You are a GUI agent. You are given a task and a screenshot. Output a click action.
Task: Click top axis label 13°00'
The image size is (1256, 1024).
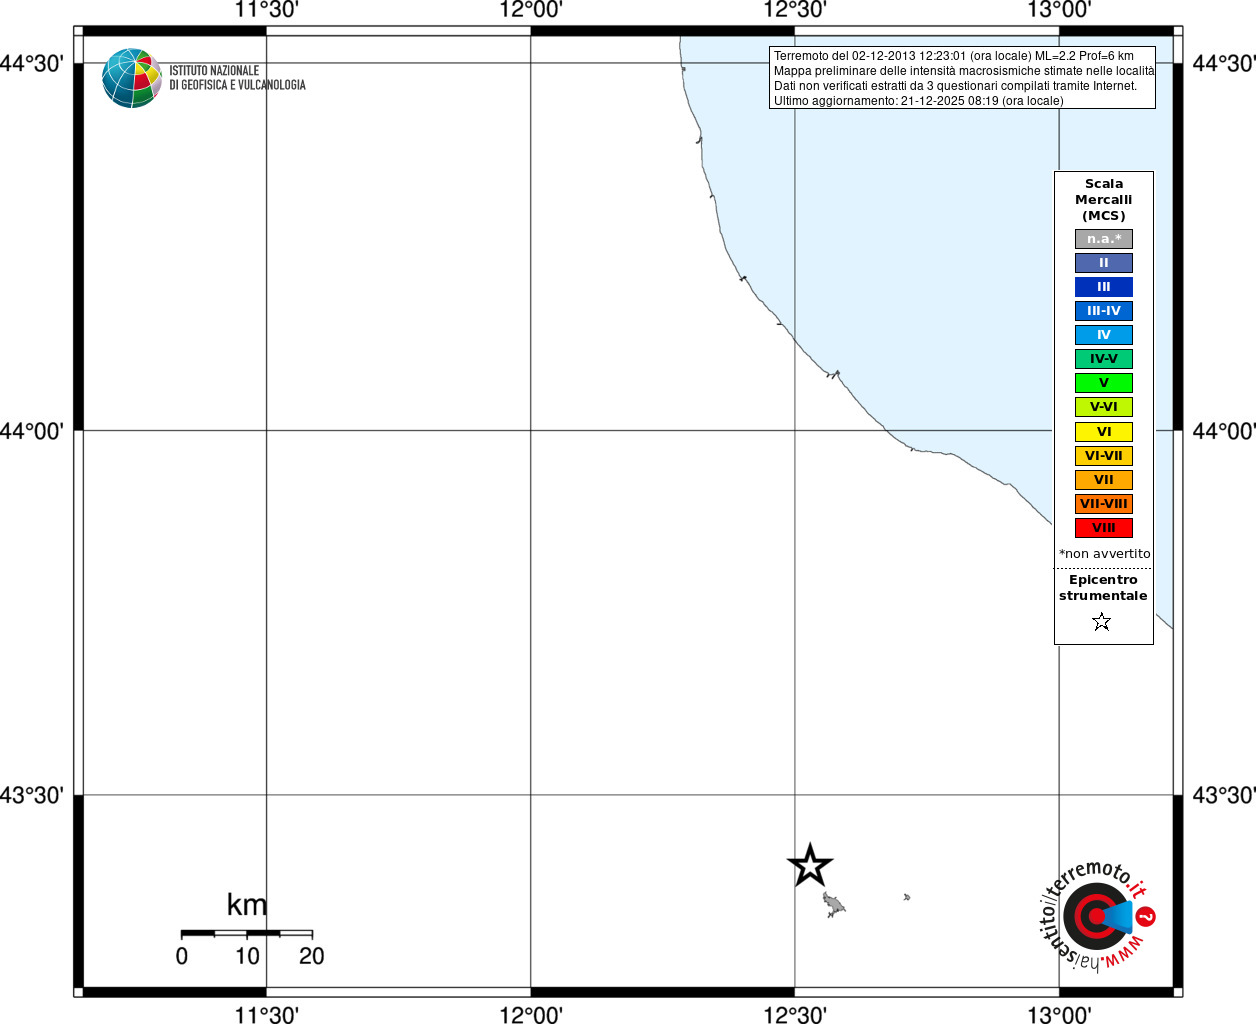point(1059,10)
